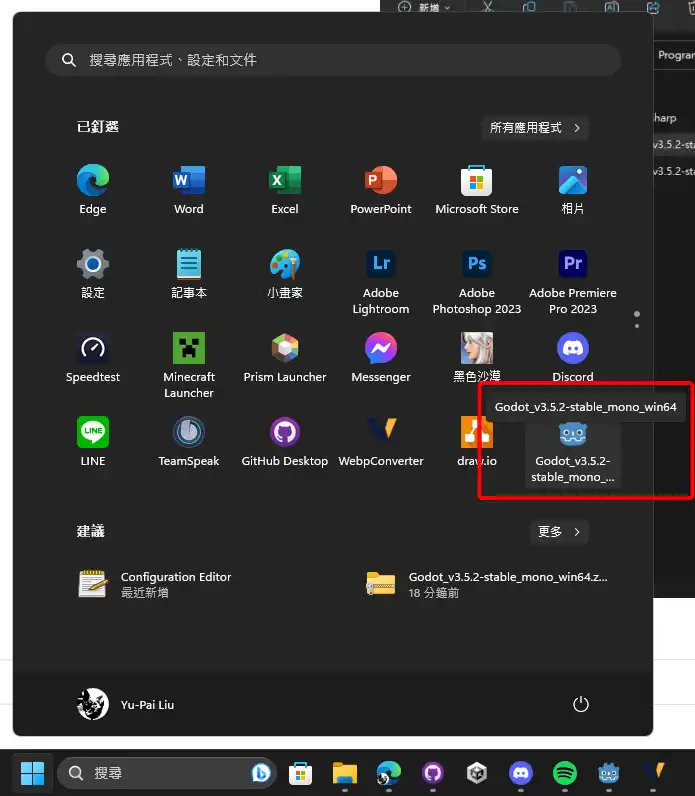Open 記事本 Notepad app

[189, 273]
